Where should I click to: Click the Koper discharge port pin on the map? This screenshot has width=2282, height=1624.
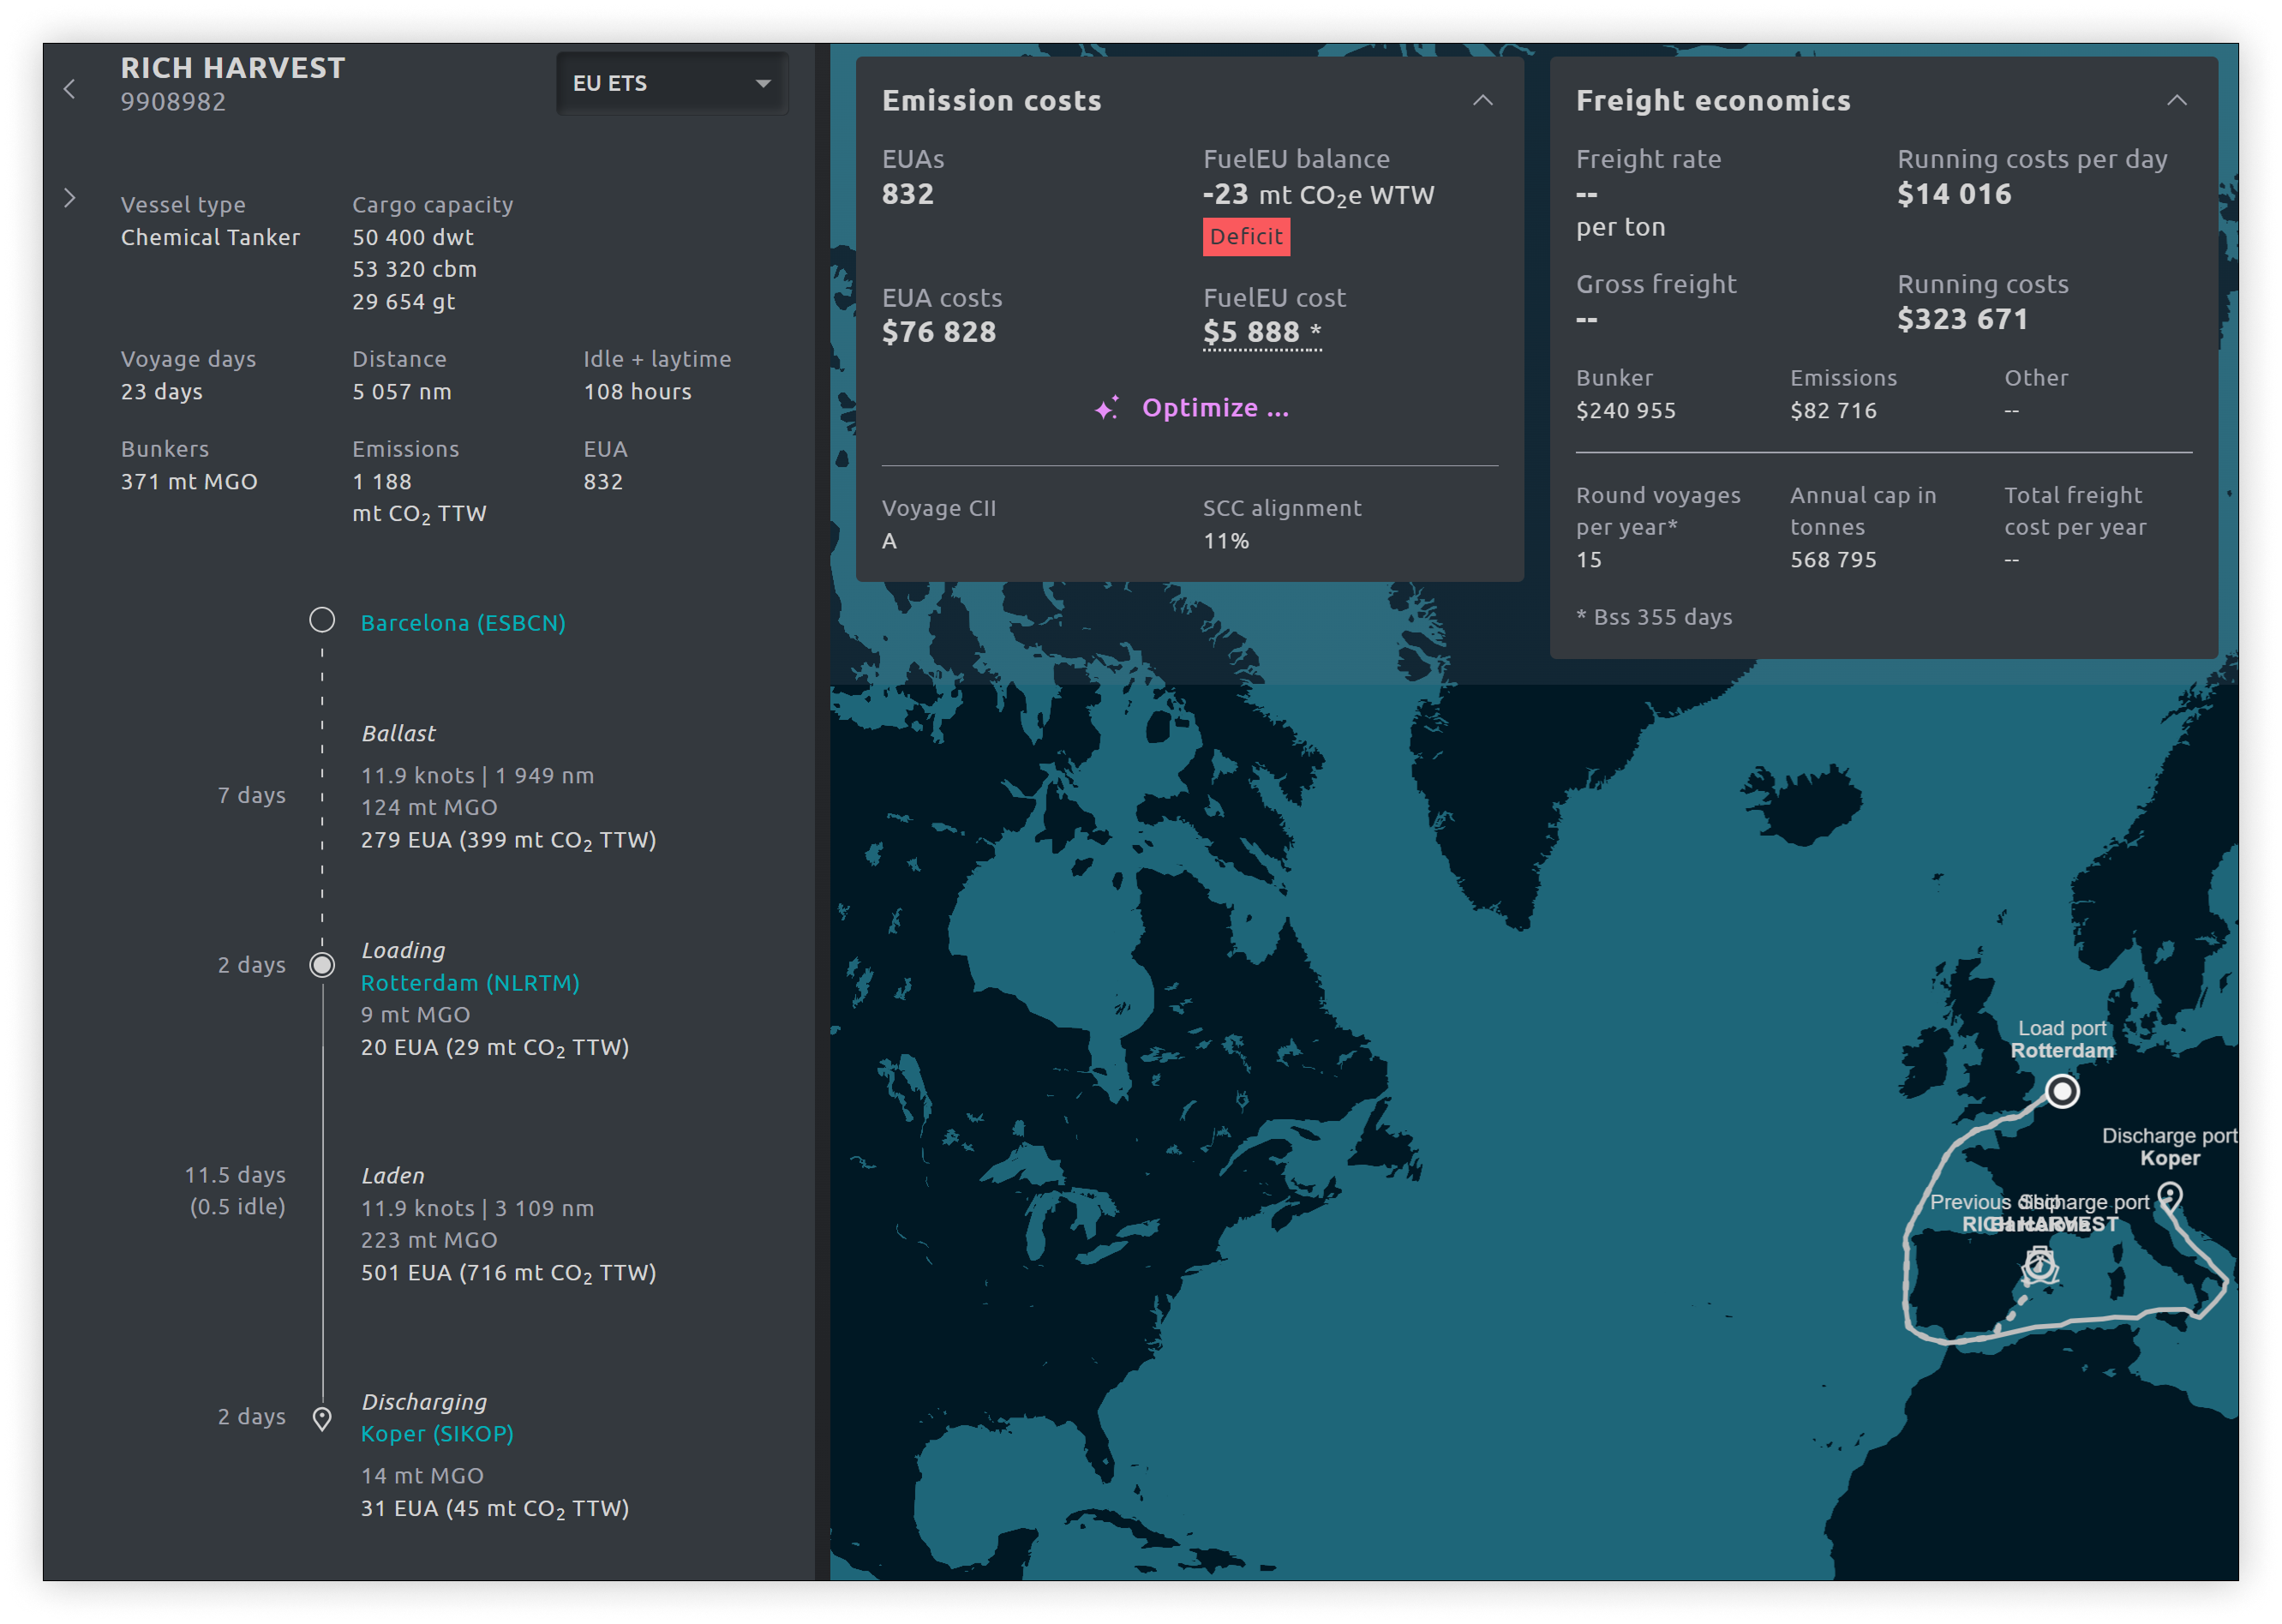coord(2169,1196)
